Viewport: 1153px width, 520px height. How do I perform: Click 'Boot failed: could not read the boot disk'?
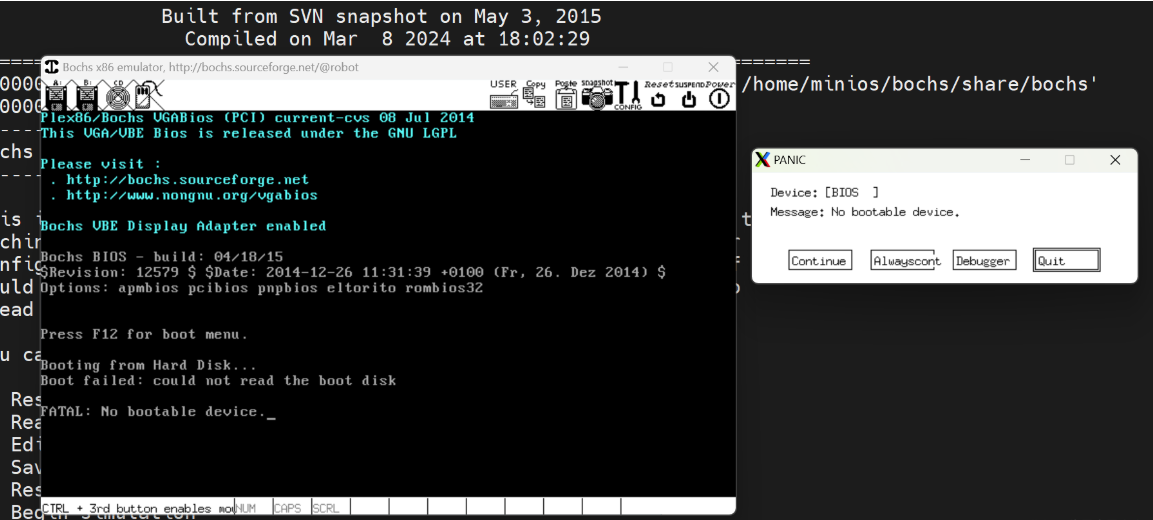(x=218, y=380)
